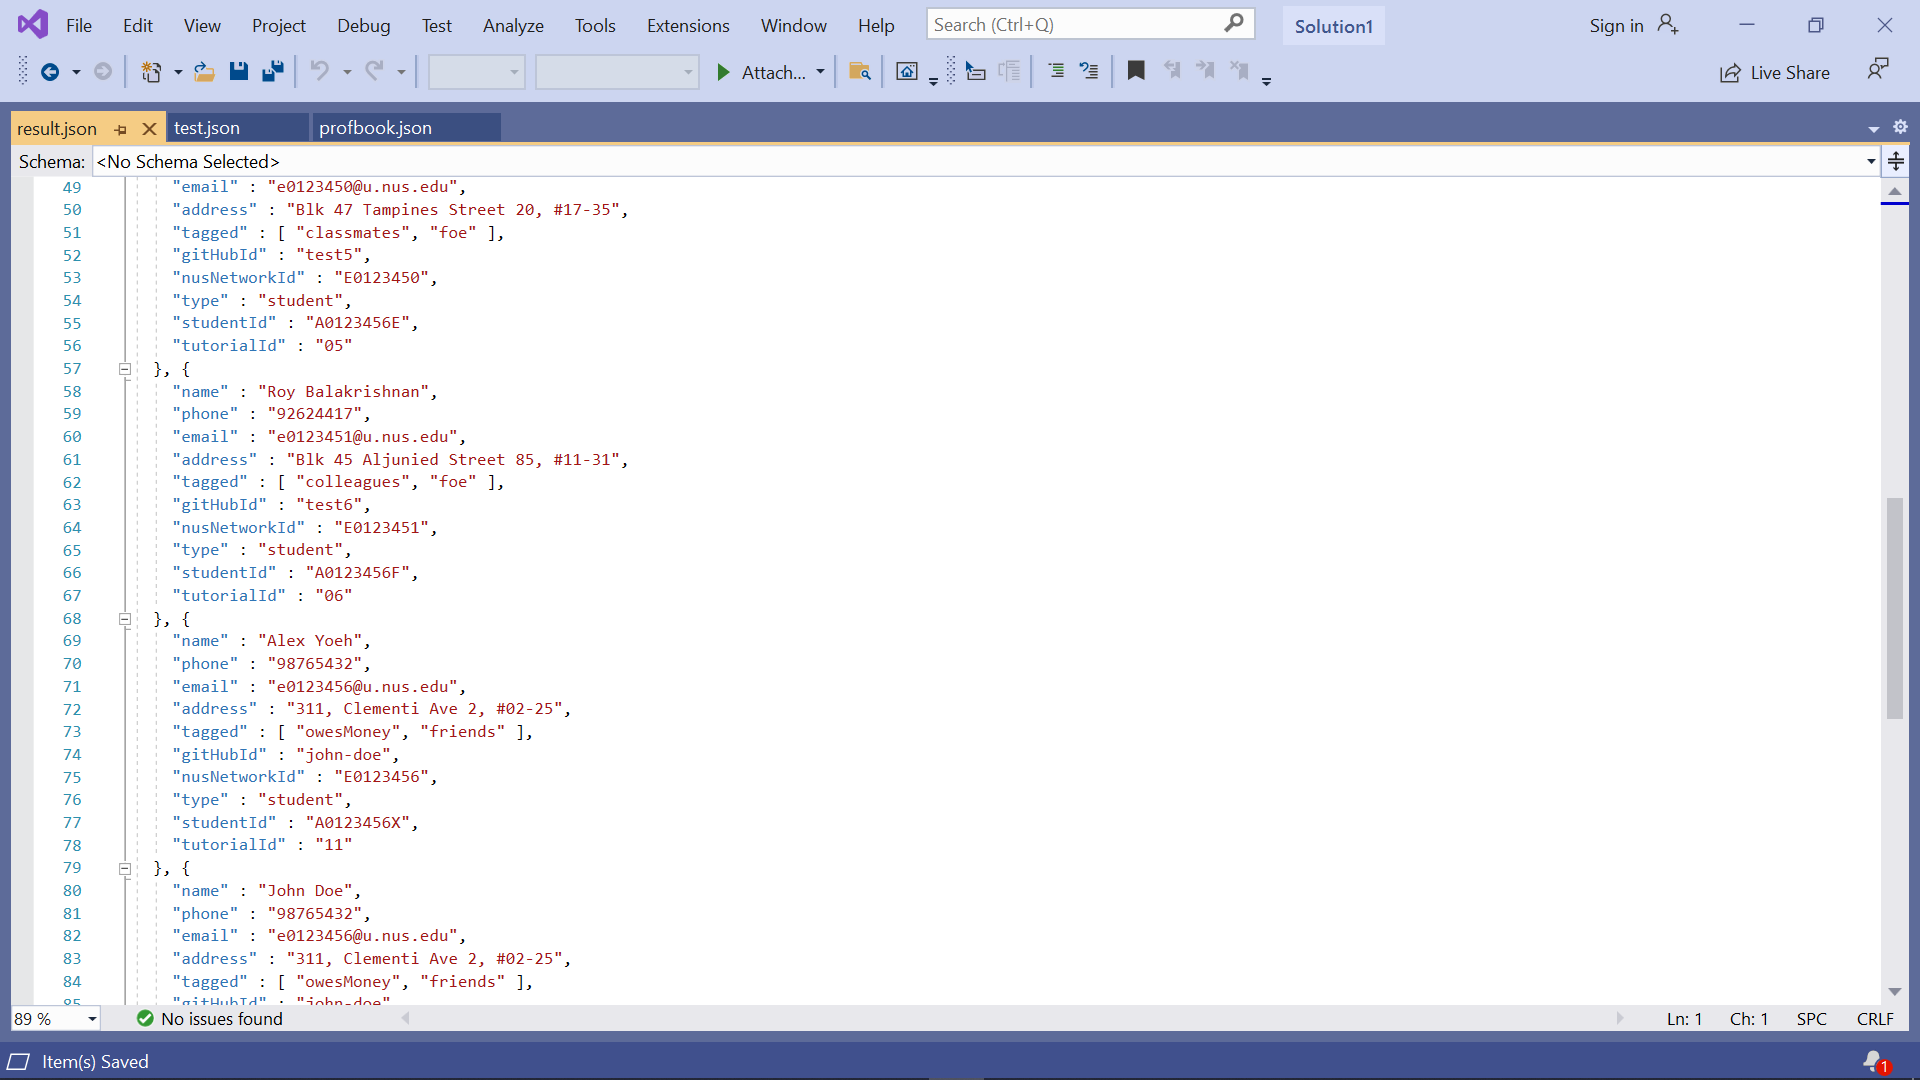
Task: Click the Save All icon
Action: (272, 71)
